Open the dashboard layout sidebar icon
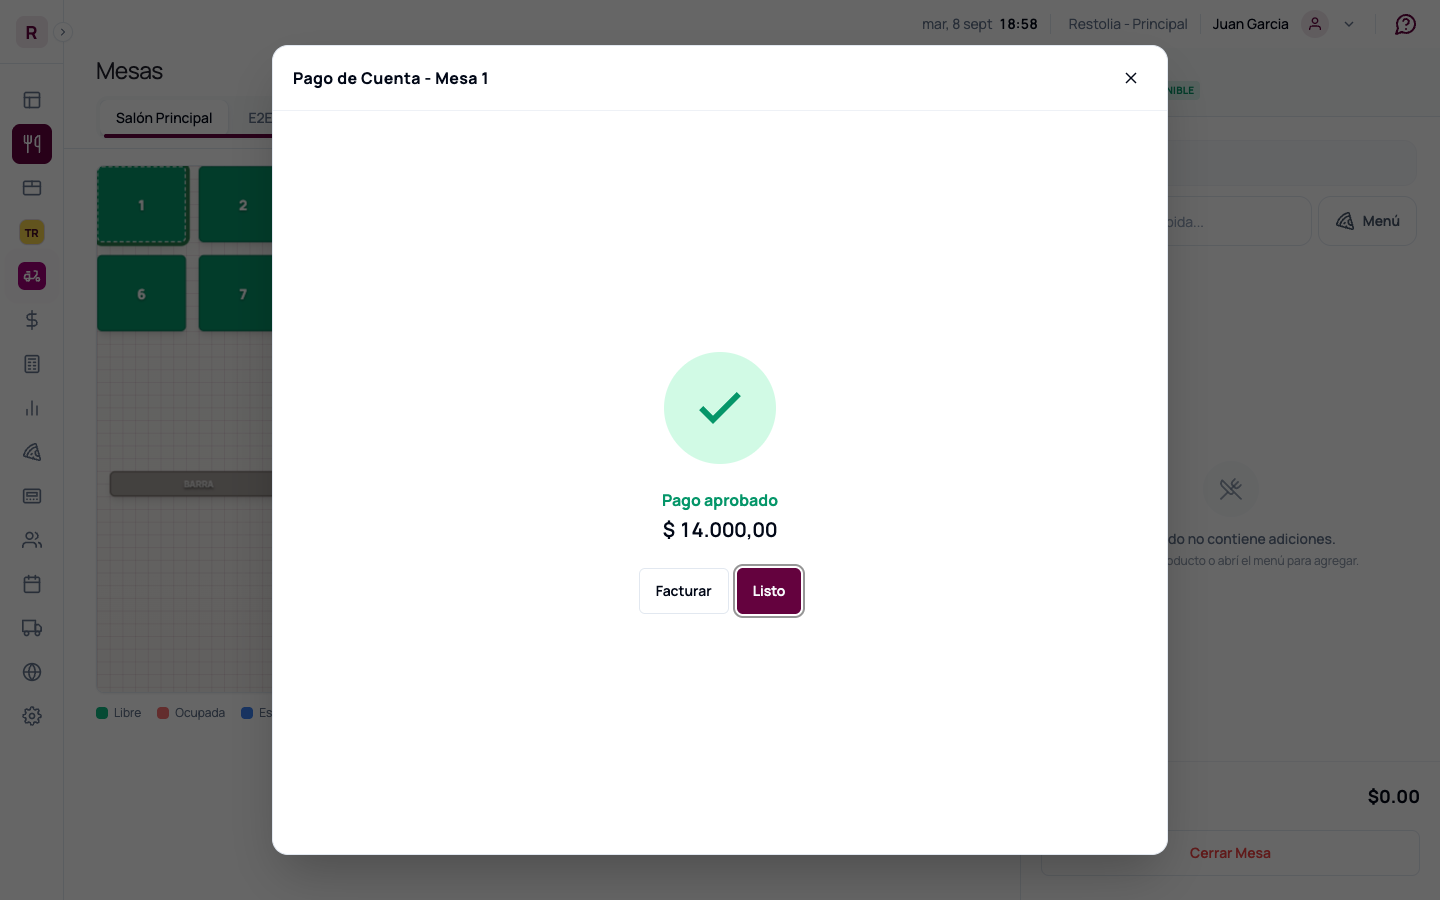 [32, 100]
